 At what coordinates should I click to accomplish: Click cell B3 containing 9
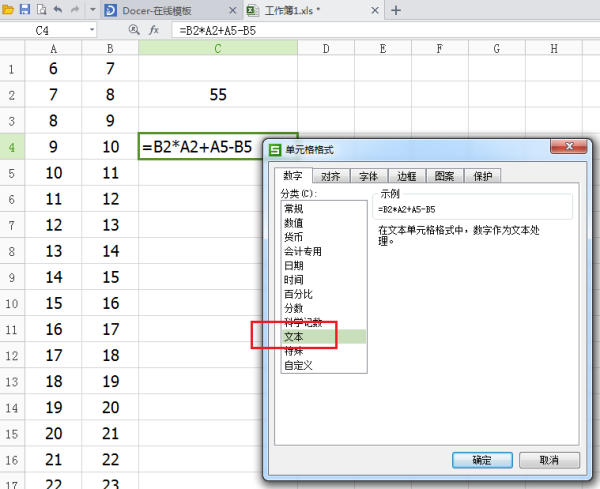point(110,121)
